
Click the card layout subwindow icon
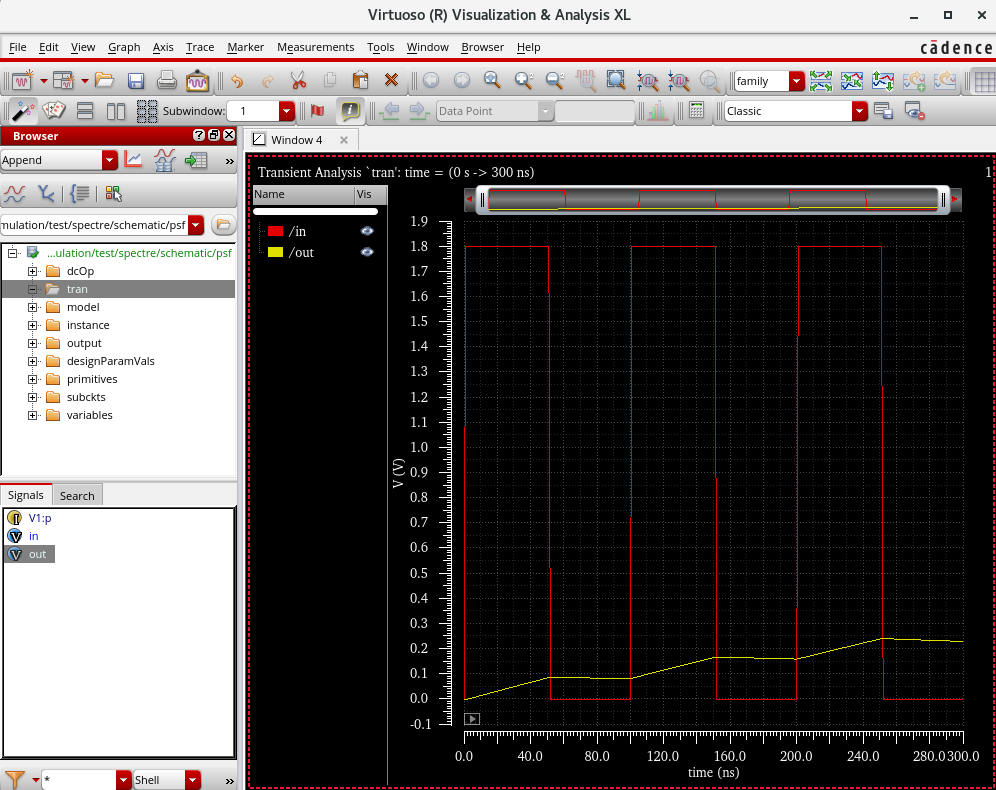pos(54,111)
